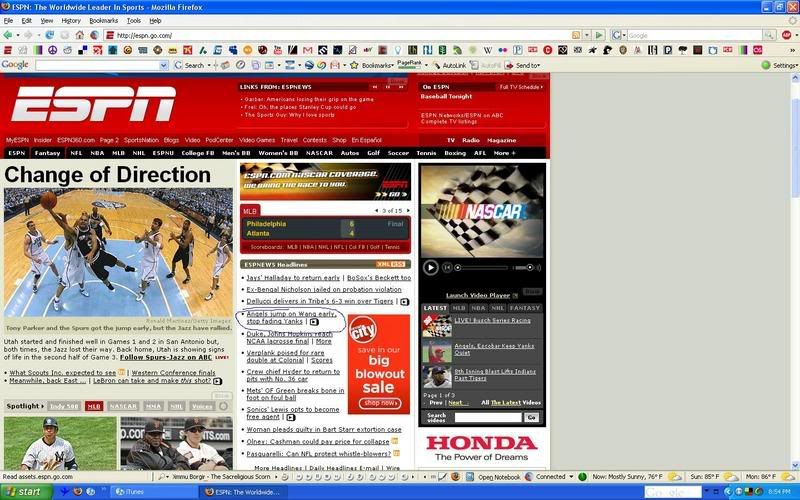
Task: Open the Follow Spurs-Jazz on ABC link
Action: [x=166, y=358]
